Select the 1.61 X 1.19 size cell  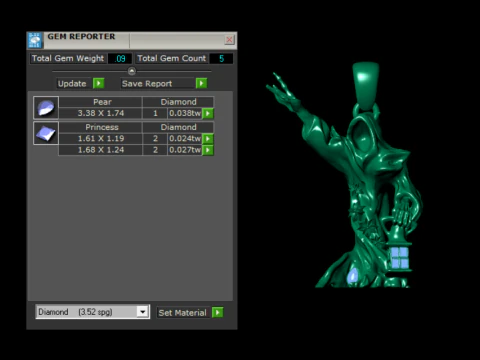point(101,139)
